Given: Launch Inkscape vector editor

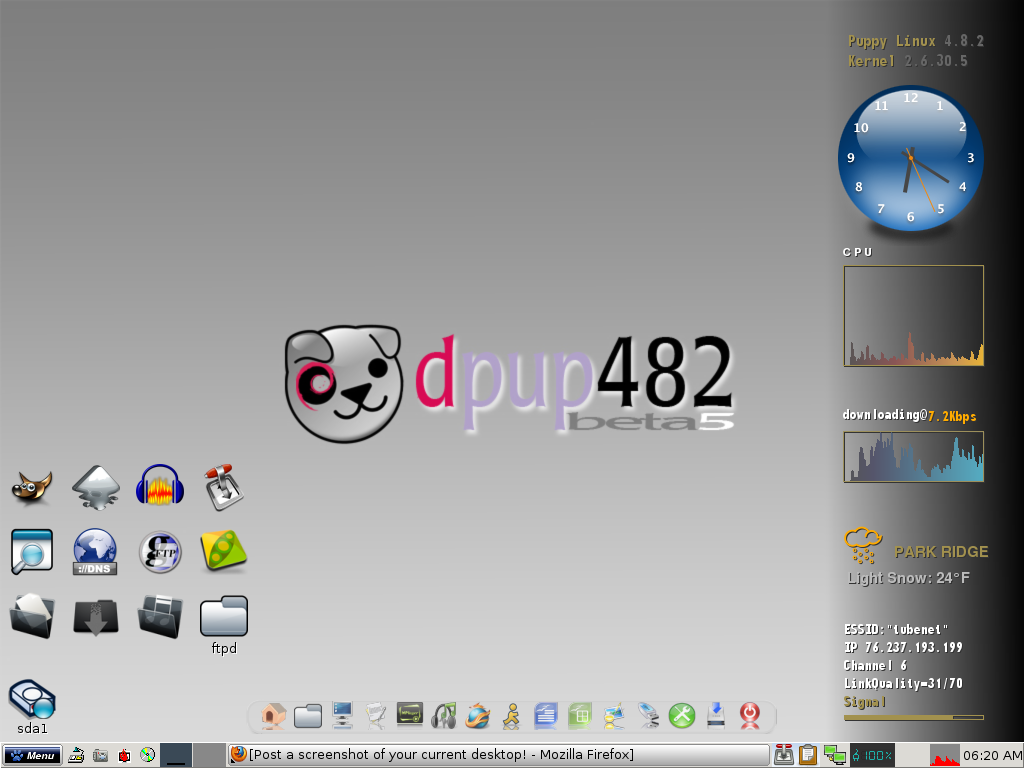Looking at the screenshot, I should [x=95, y=487].
